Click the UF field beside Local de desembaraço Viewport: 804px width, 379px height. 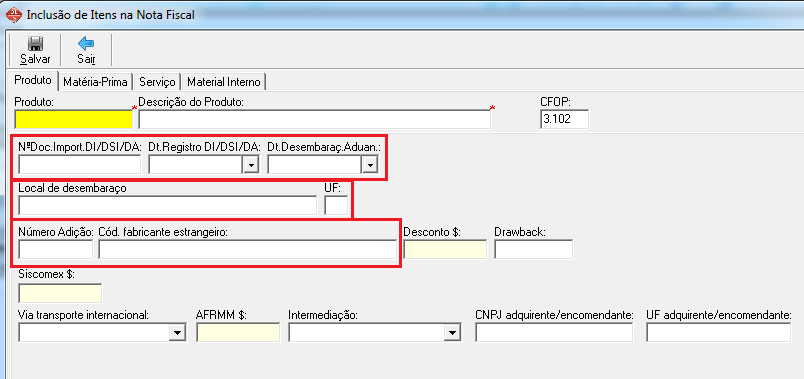pos(336,206)
